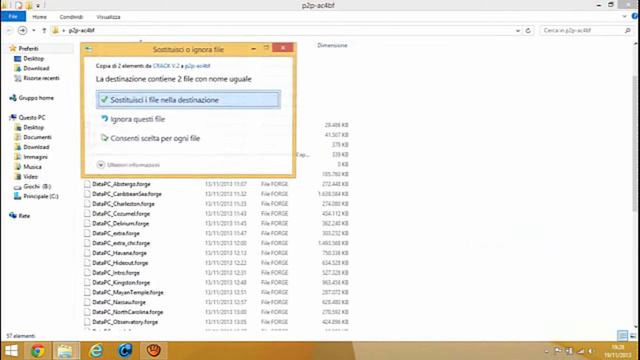Image resolution: width=640 pixels, height=360 pixels.
Task: Switch to the Visualizza ribbon tab
Action: point(108,17)
